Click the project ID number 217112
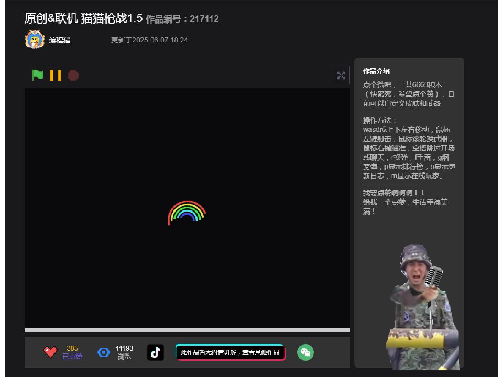Image resolution: width=503 pixels, height=377 pixels. point(204,19)
